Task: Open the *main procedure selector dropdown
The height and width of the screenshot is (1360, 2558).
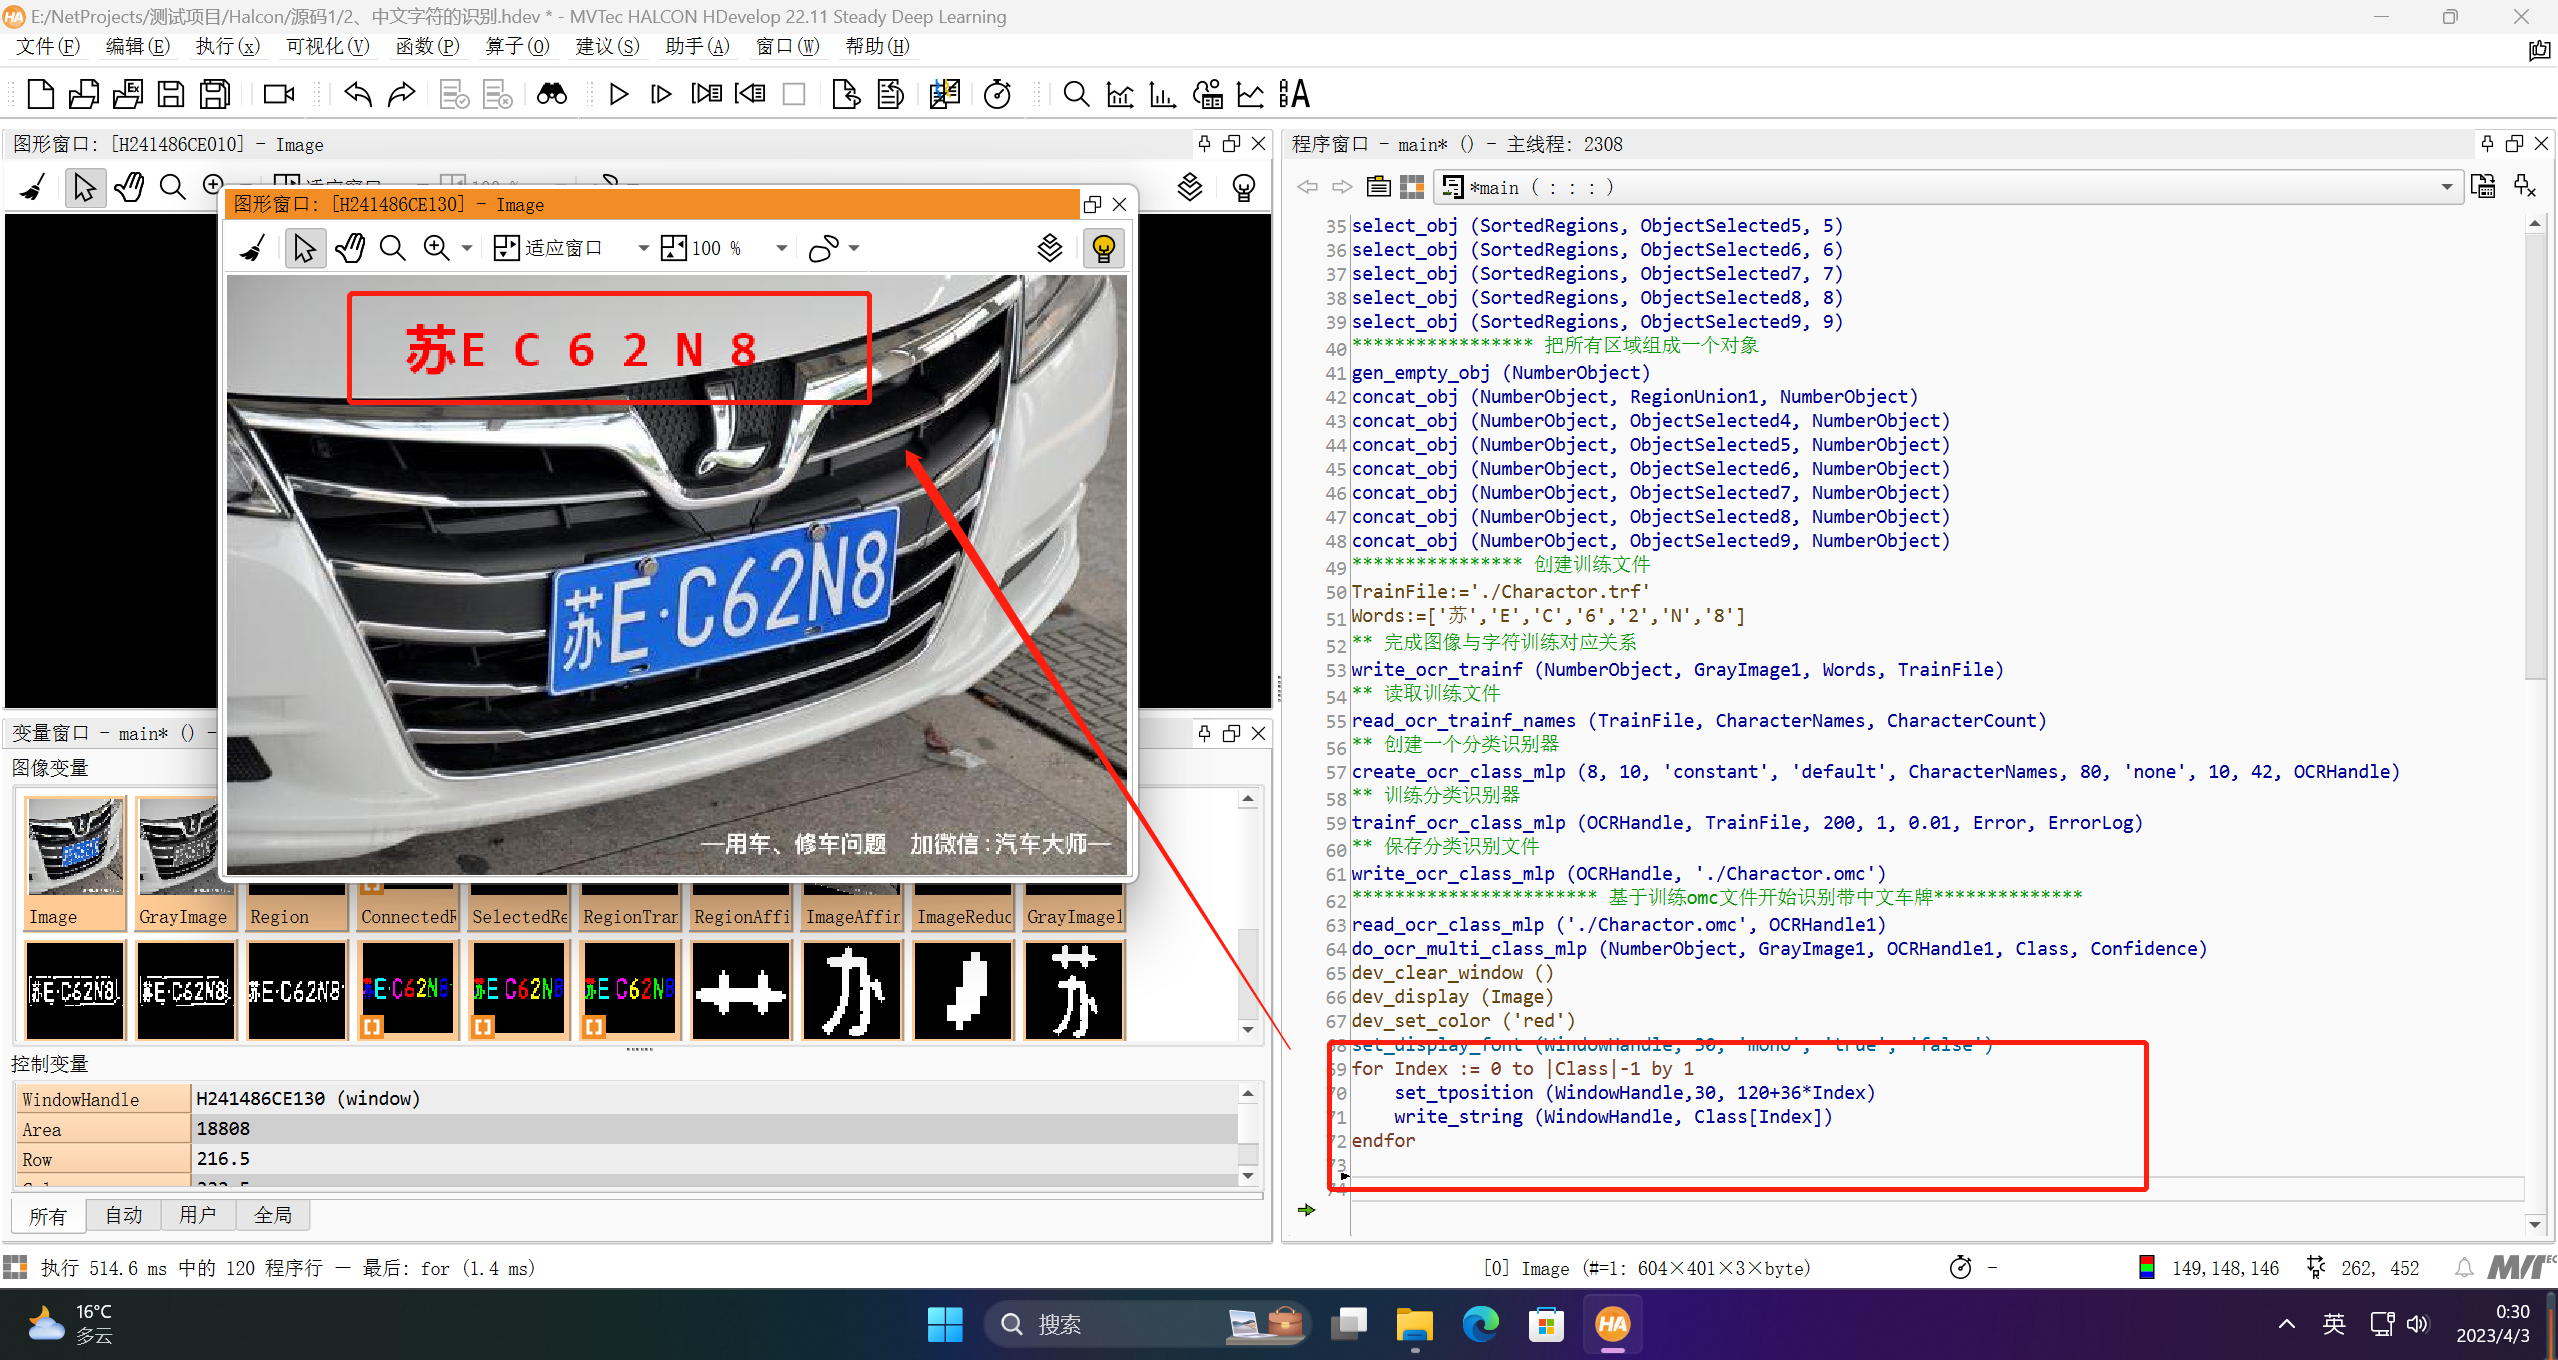Action: coord(2446,187)
